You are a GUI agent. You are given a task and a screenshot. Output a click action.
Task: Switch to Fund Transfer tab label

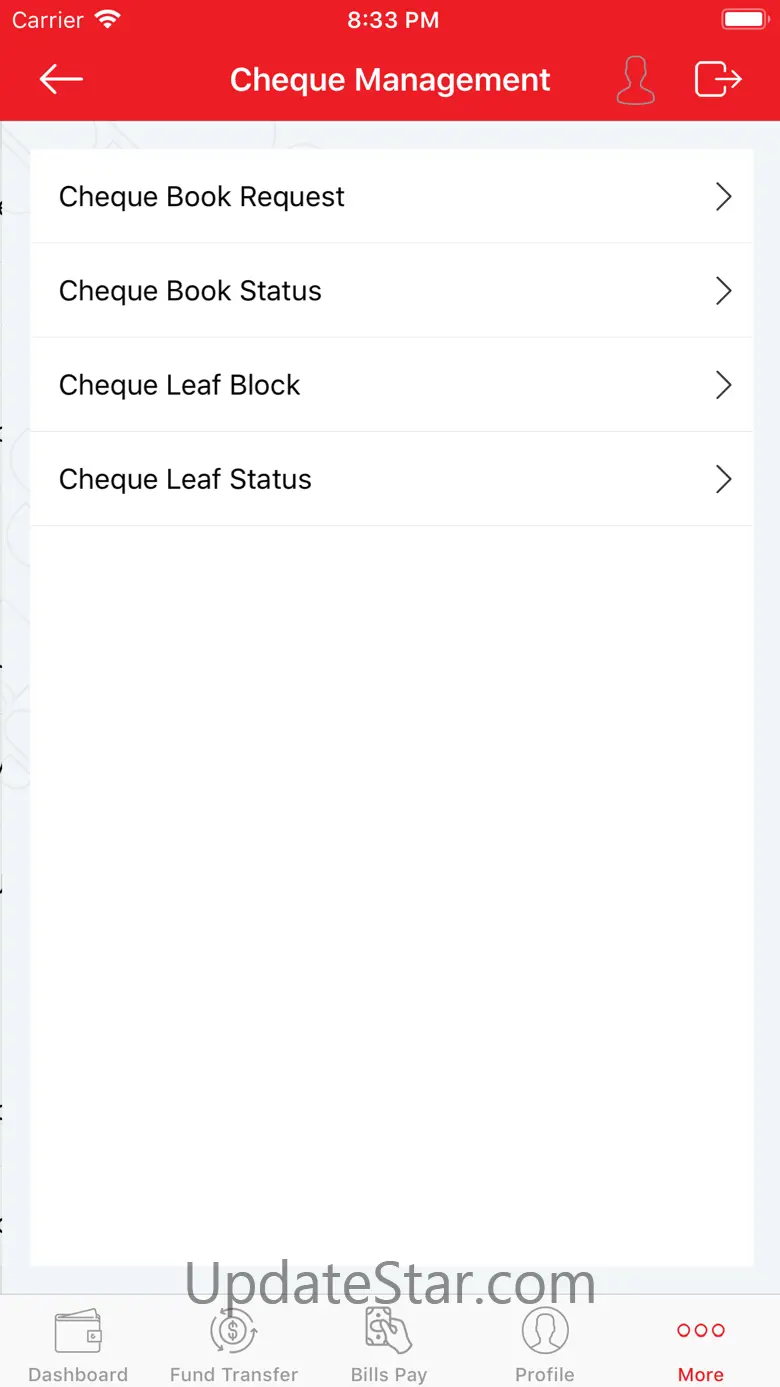[x=234, y=1374]
